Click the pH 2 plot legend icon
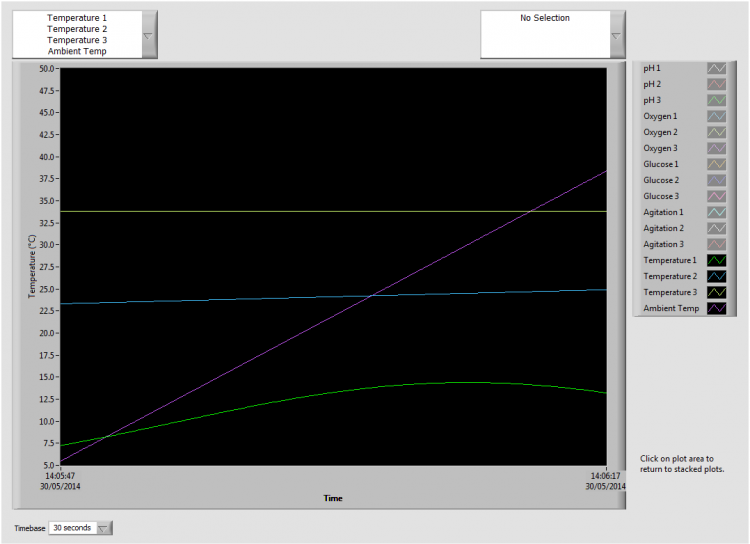 coord(717,84)
